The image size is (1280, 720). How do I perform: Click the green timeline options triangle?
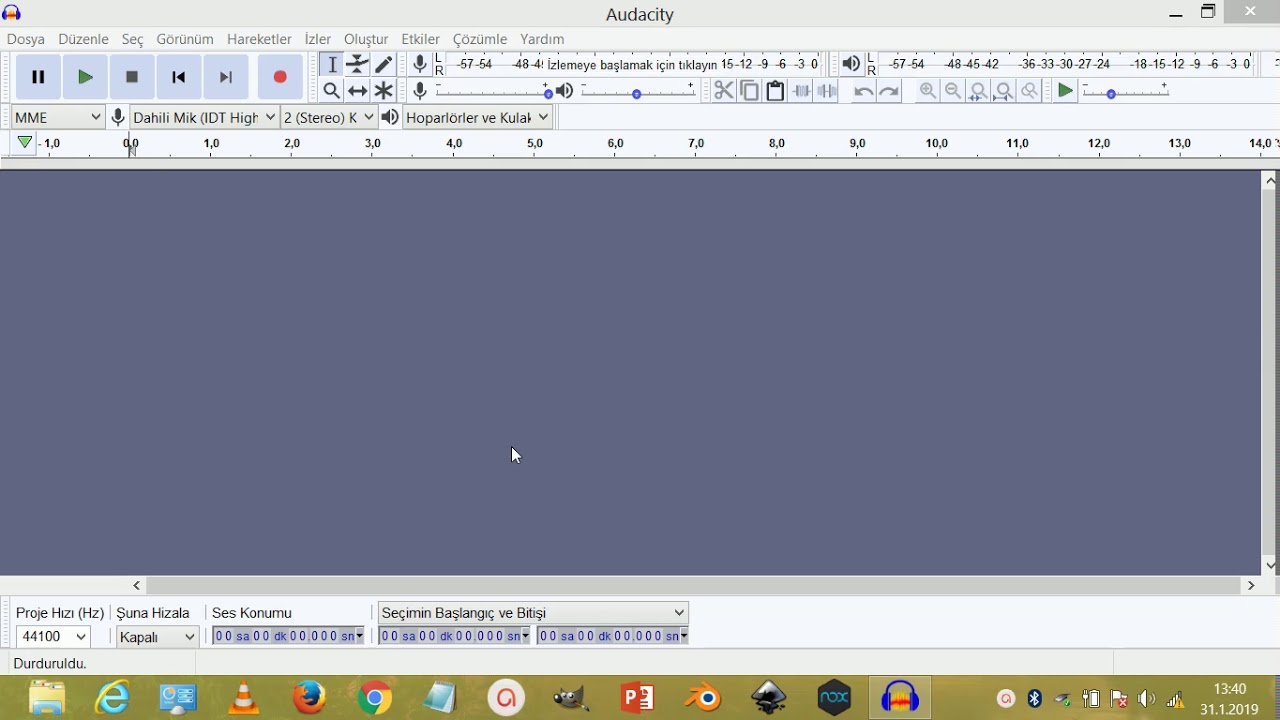[25, 143]
